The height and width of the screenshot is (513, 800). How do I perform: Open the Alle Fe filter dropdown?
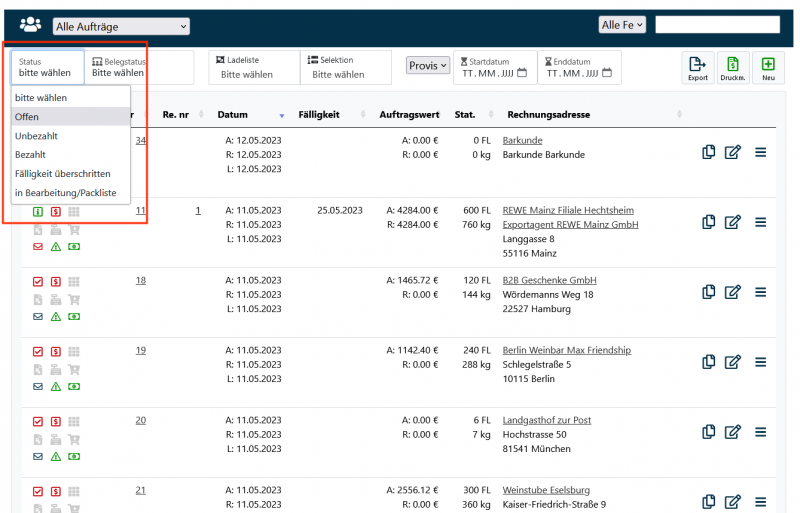[622, 25]
